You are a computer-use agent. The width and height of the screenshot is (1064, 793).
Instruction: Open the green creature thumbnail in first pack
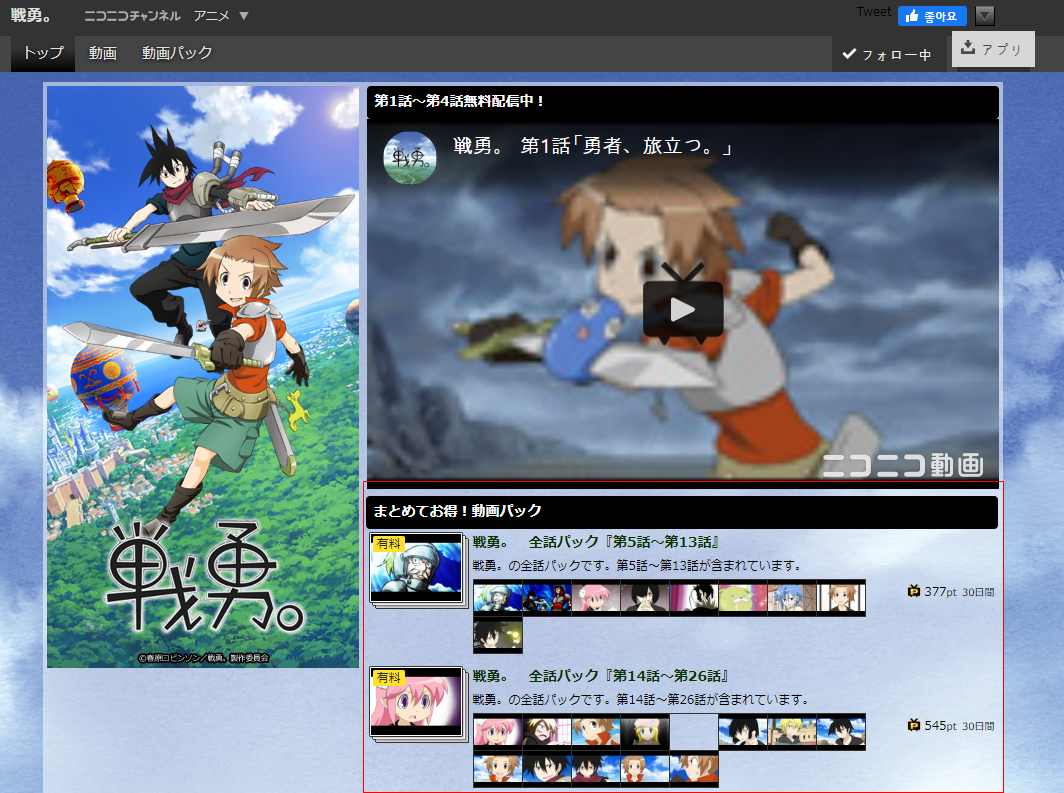tap(742, 598)
